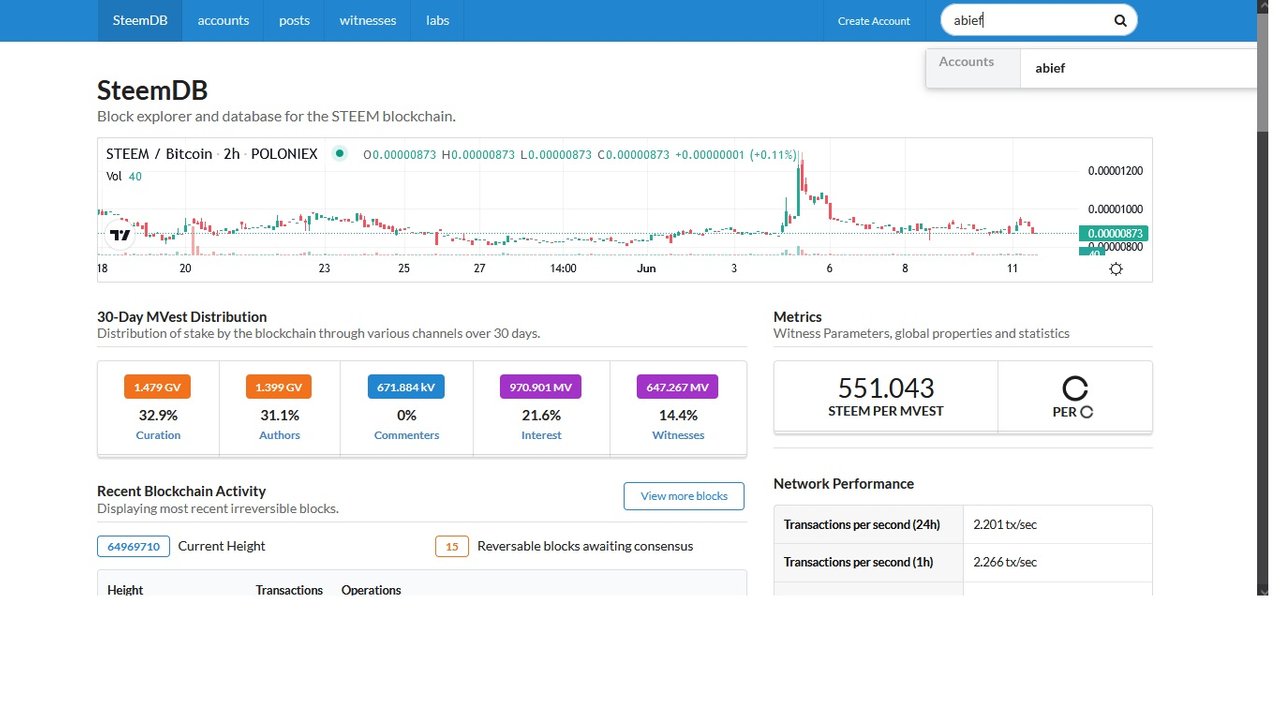Click the 31.1% authors percentage

tap(280, 415)
